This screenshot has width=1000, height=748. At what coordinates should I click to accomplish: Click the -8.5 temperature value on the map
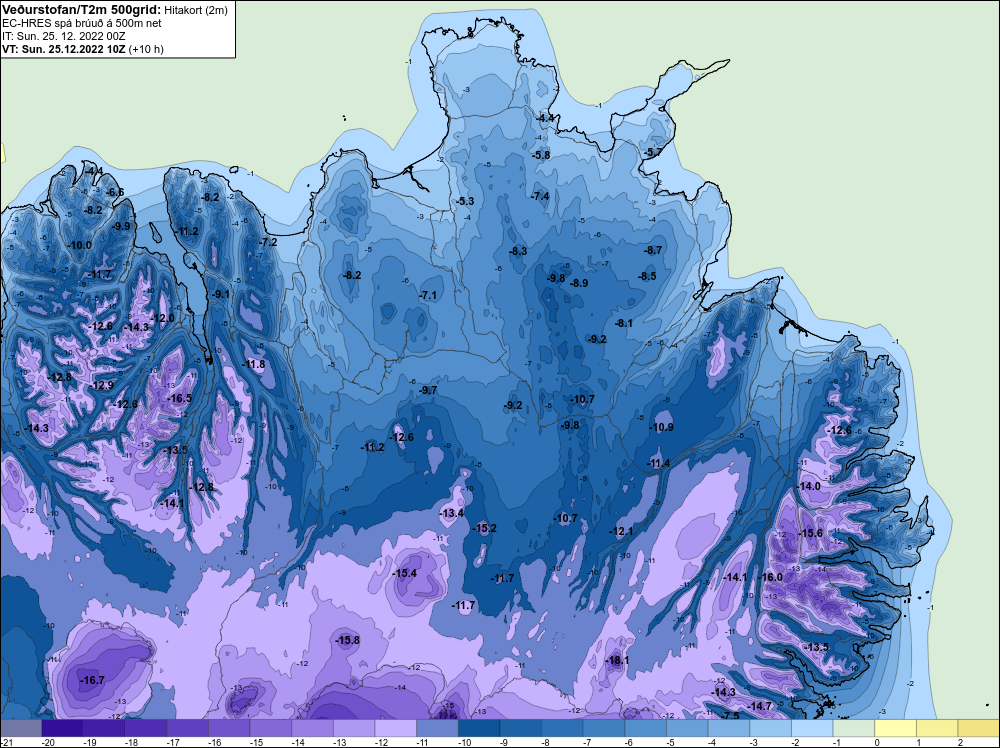[647, 276]
